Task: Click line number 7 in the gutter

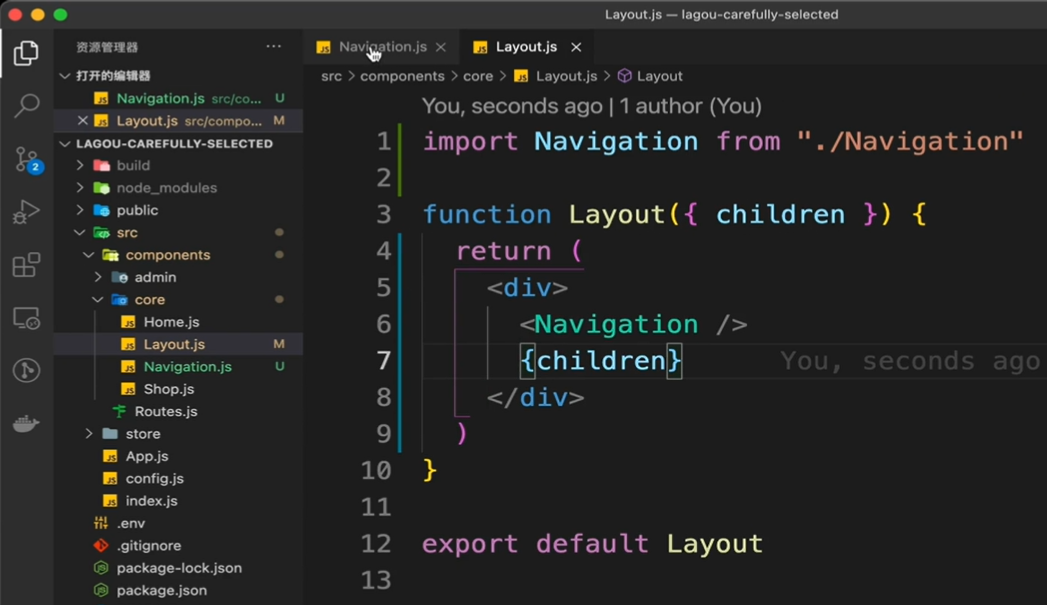Action: coord(383,361)
